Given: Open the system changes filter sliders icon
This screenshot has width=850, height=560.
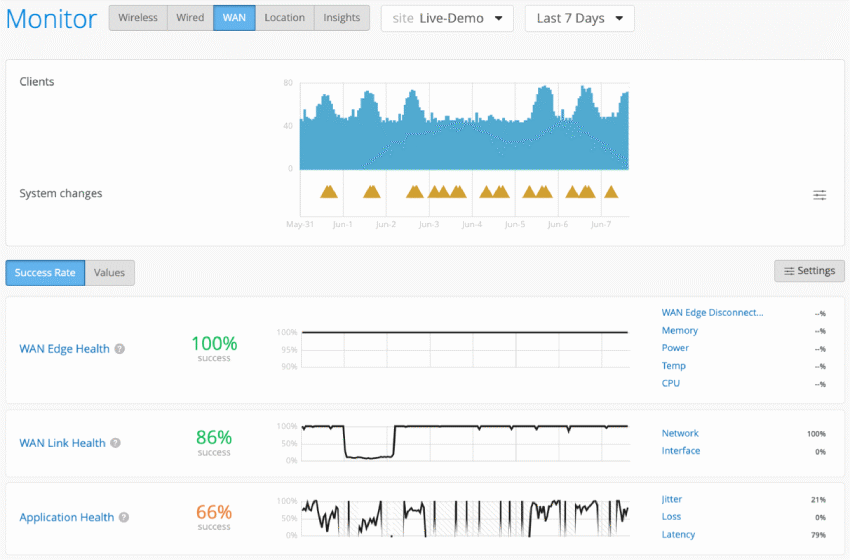Looking at the screenshot, I should [819, 195].
